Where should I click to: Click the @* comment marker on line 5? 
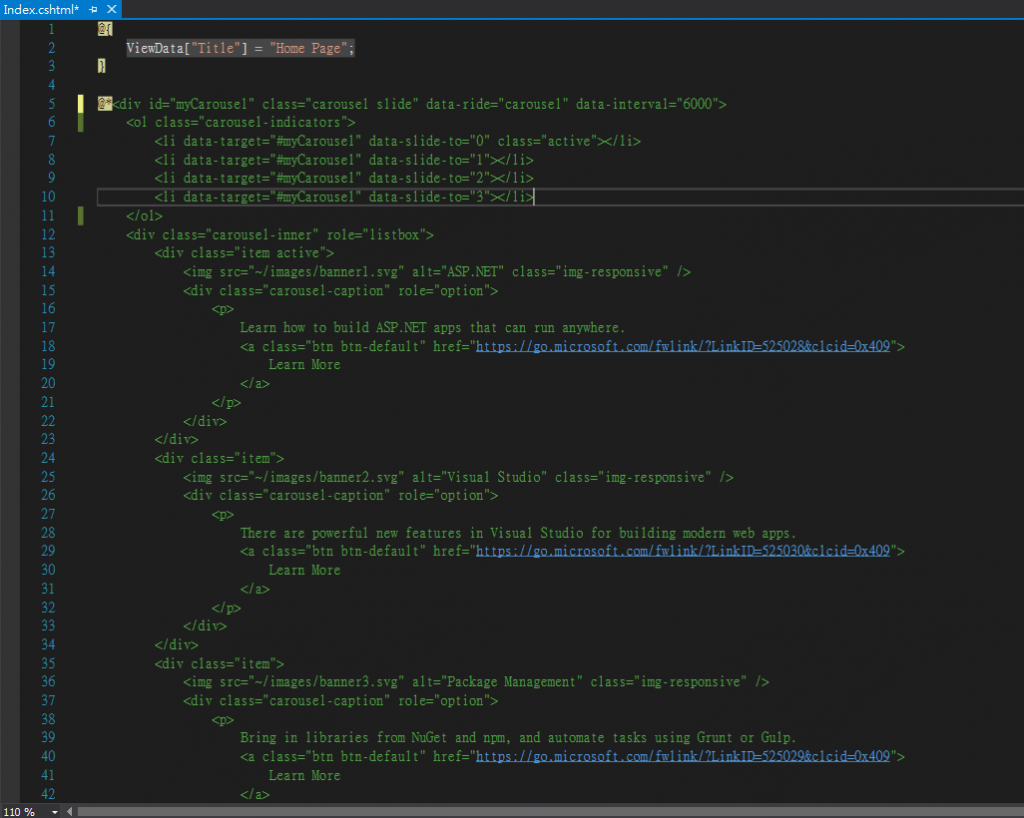point(104,104)
